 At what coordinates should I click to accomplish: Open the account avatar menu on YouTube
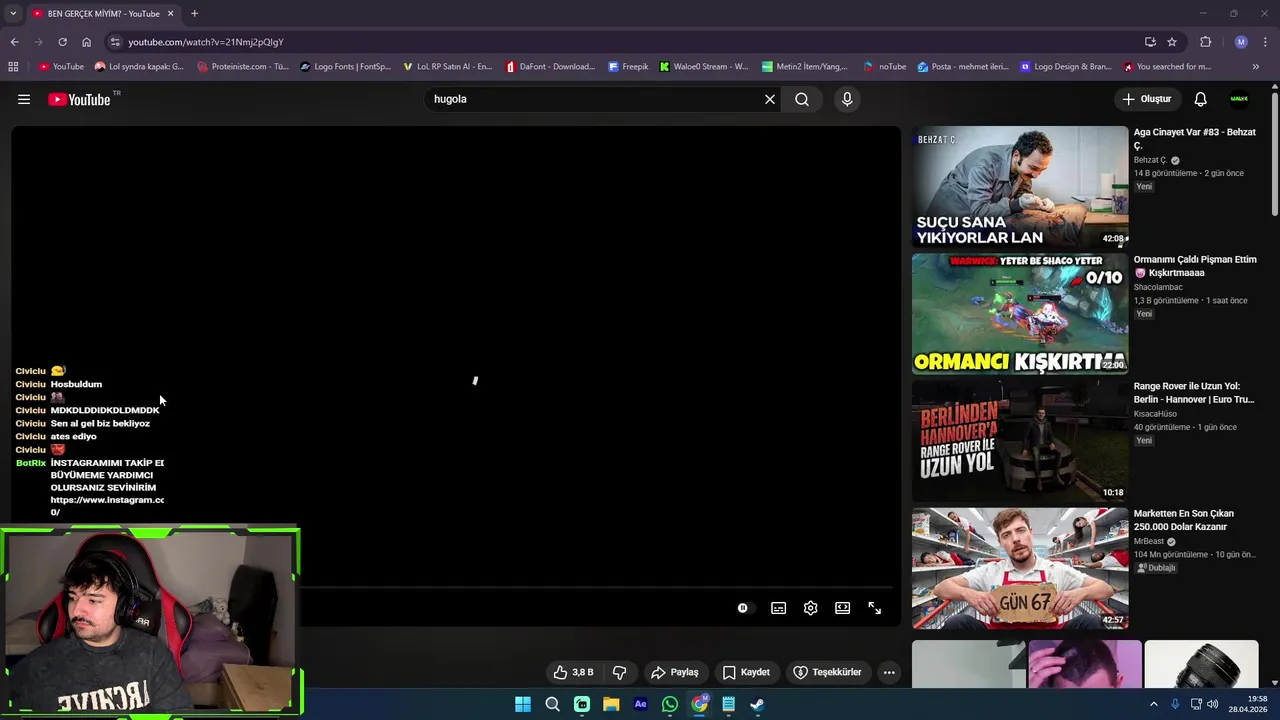tap(1239, 99)
